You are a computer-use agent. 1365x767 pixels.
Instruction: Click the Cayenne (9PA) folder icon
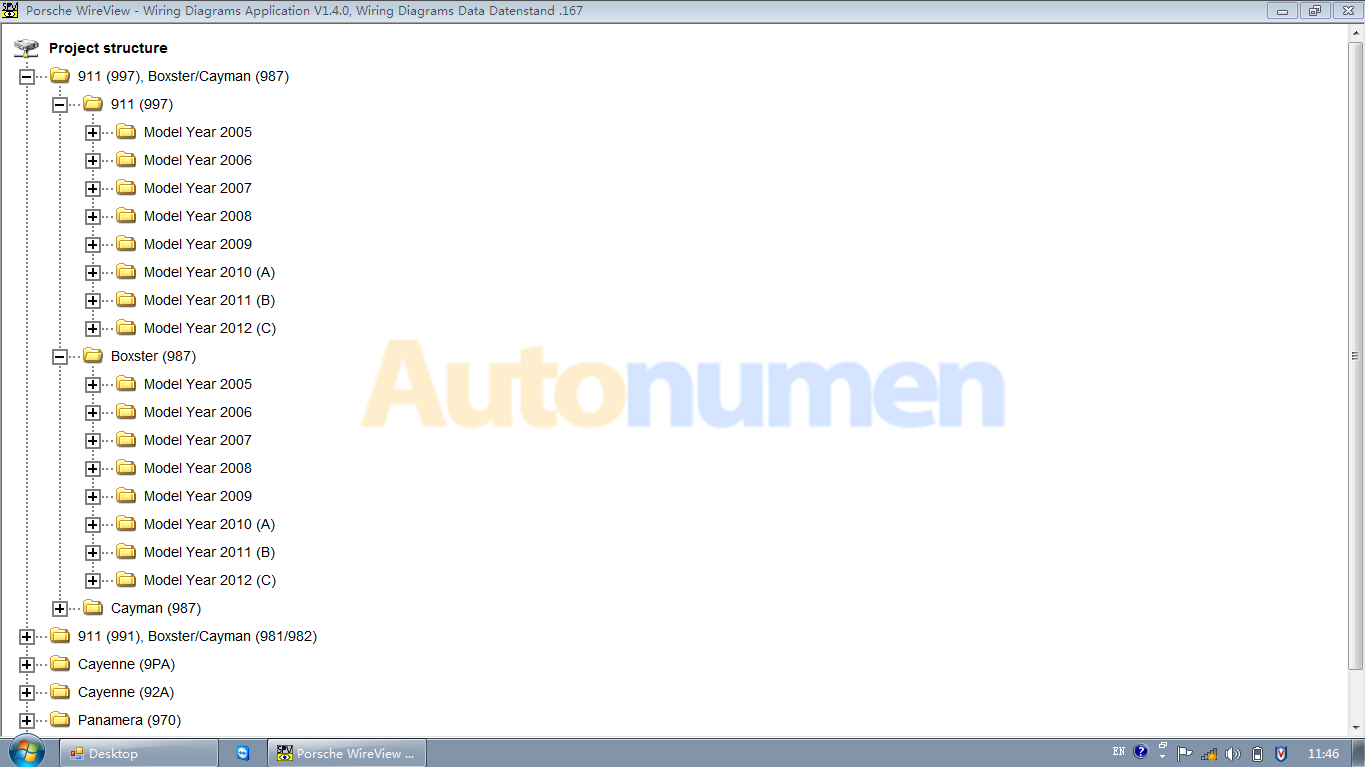point(60,663)
